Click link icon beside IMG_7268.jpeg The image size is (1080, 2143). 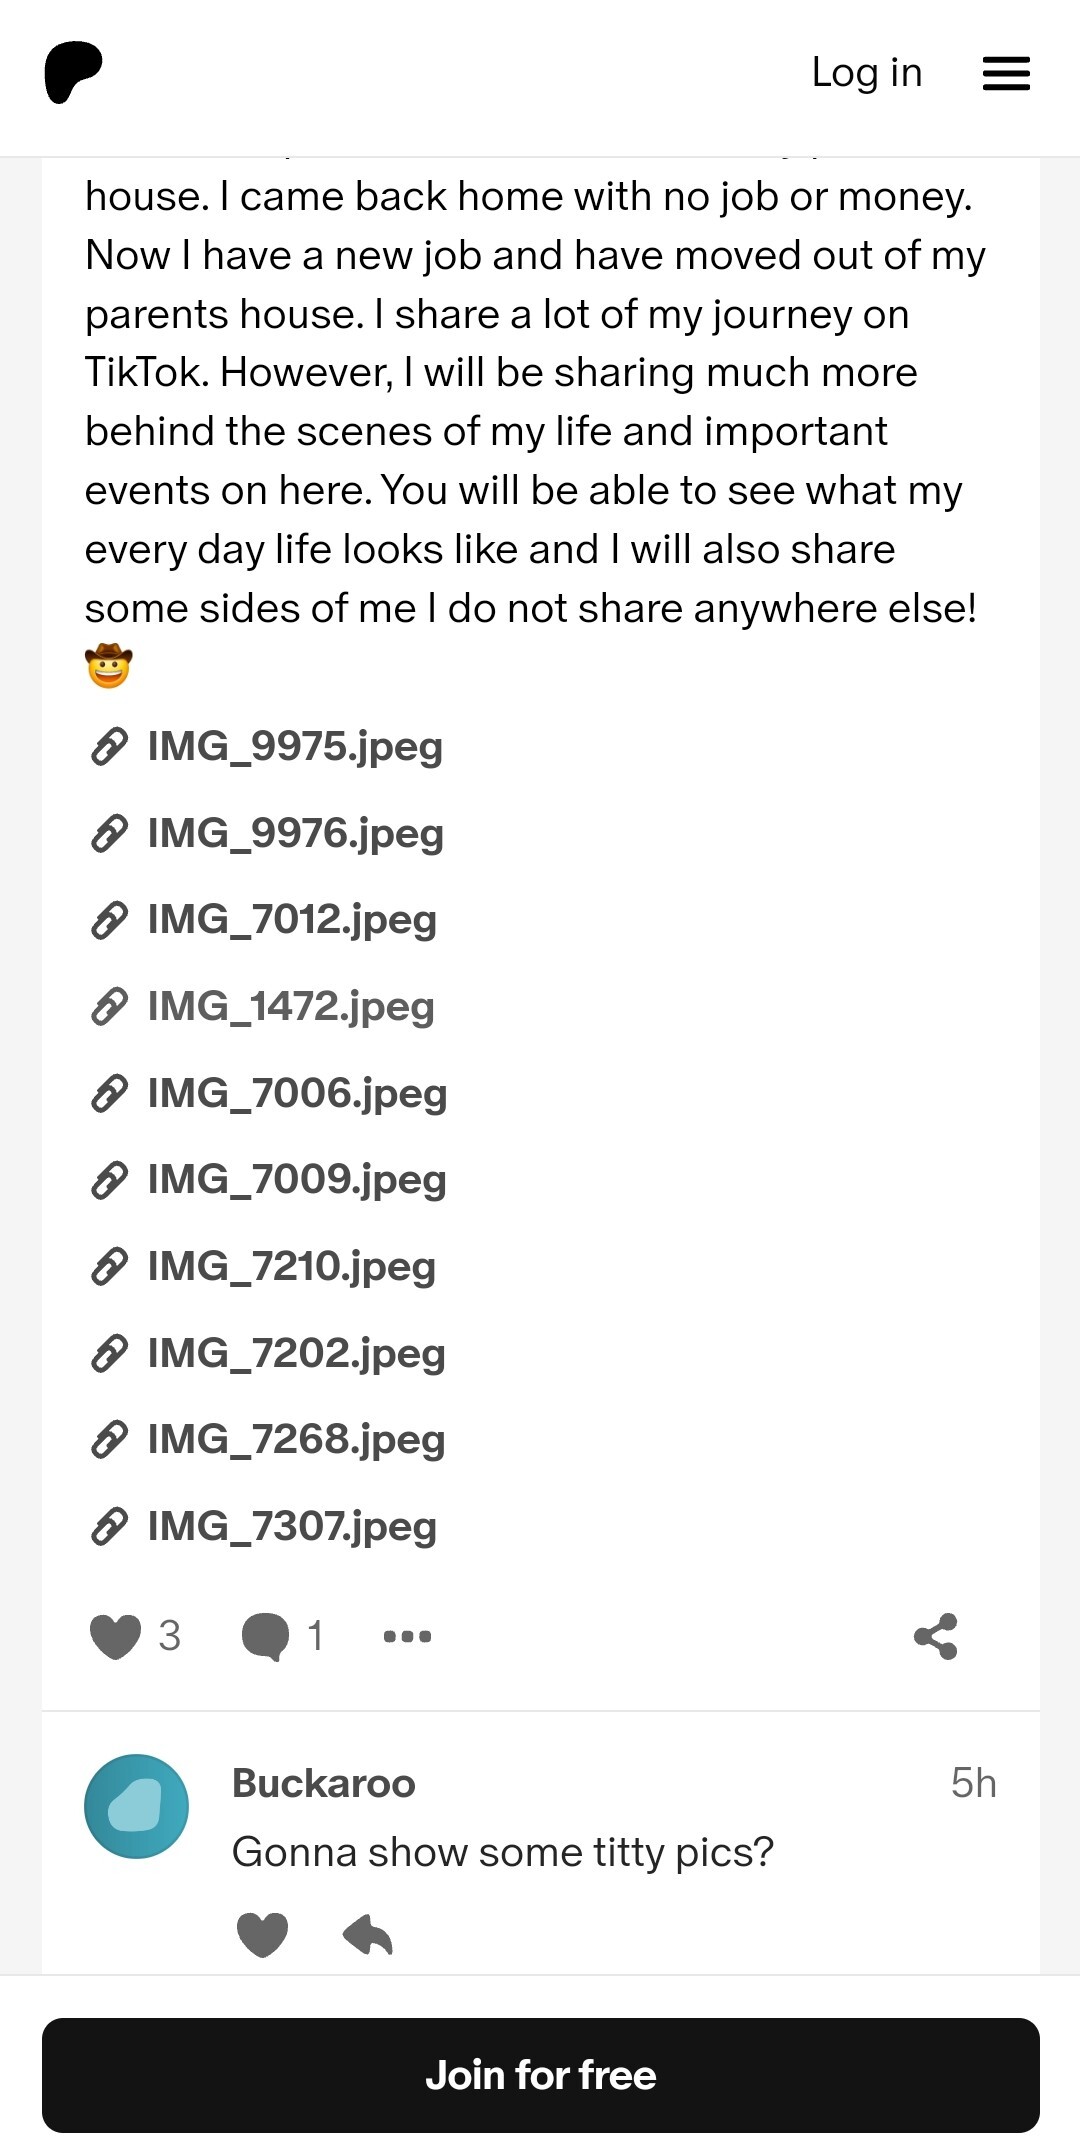pos(109,1440)
